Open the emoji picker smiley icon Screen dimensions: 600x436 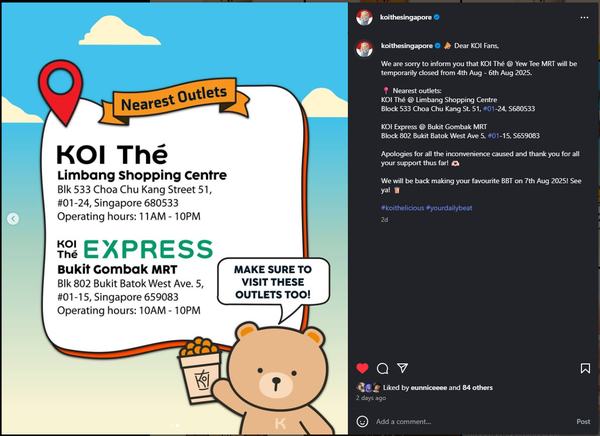(x=362, y=421)
